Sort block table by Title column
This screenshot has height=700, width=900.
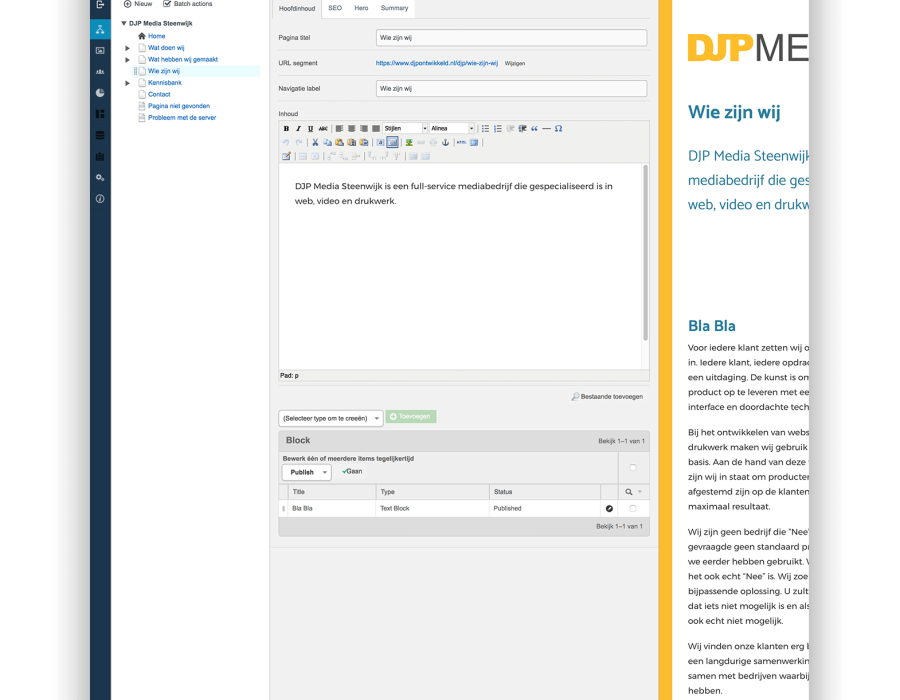298,492
